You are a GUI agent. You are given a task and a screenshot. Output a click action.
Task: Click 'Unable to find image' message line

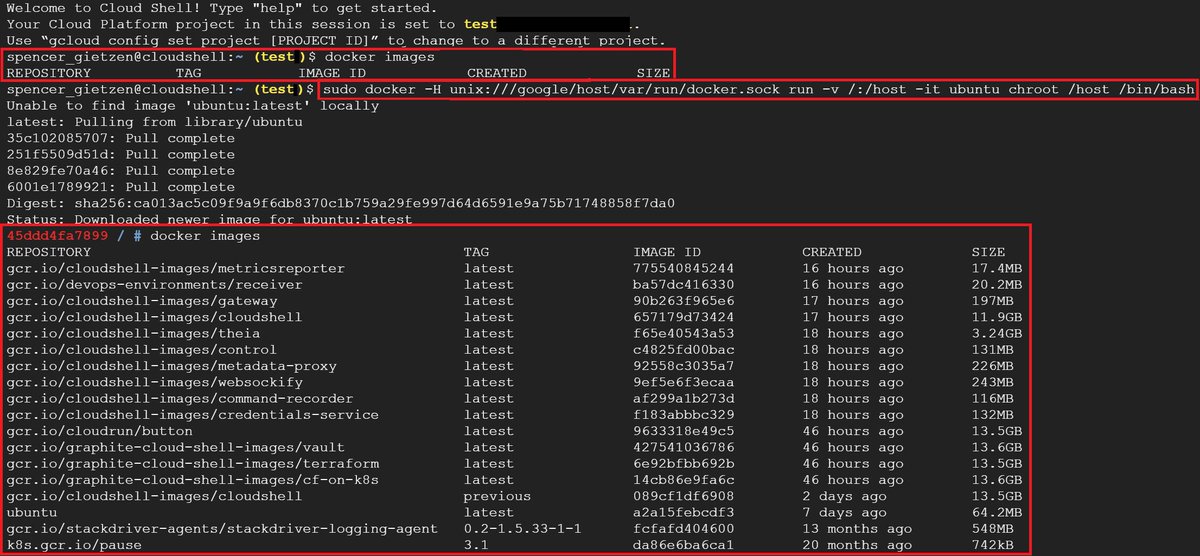tap(192, 105)
